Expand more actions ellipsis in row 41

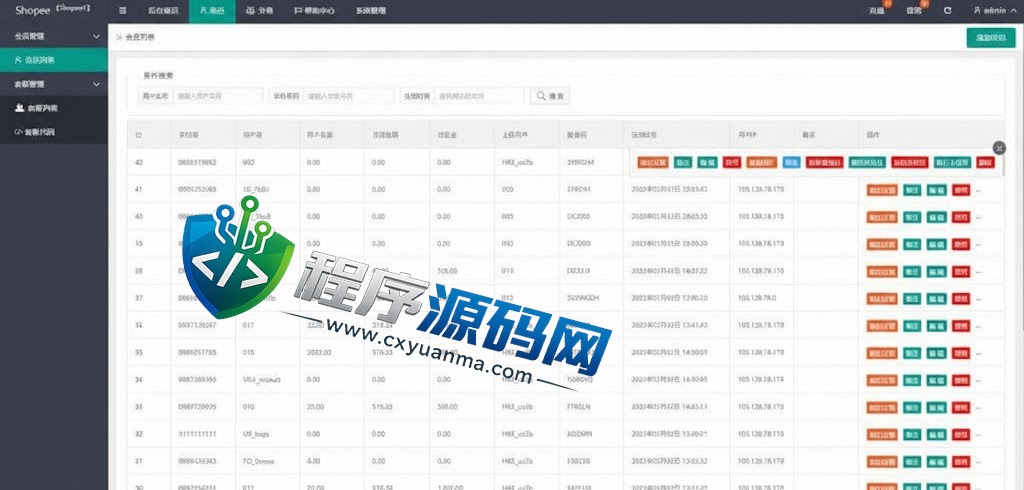(978, 191)
